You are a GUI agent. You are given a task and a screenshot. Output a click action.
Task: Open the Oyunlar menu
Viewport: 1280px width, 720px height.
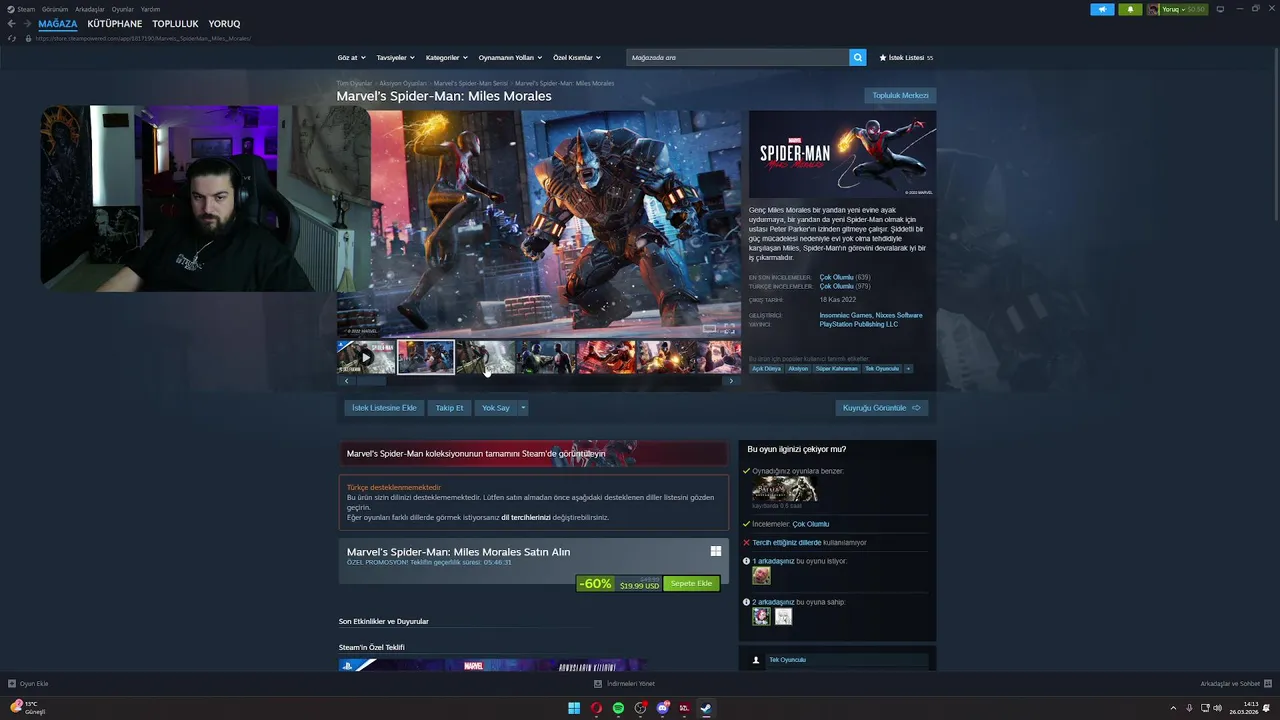click(122, 9)
